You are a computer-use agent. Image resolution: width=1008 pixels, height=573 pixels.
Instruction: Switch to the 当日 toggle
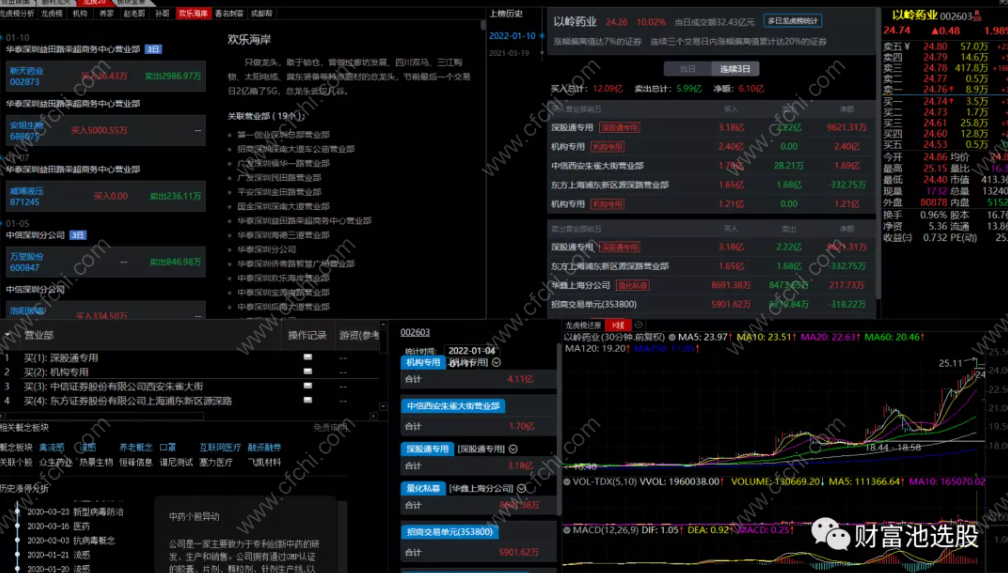coord(688,69)
